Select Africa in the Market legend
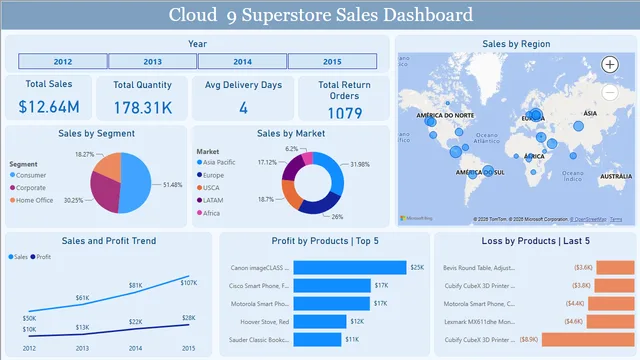The height and width of the screenshot is (360, 640). [208, 213]
